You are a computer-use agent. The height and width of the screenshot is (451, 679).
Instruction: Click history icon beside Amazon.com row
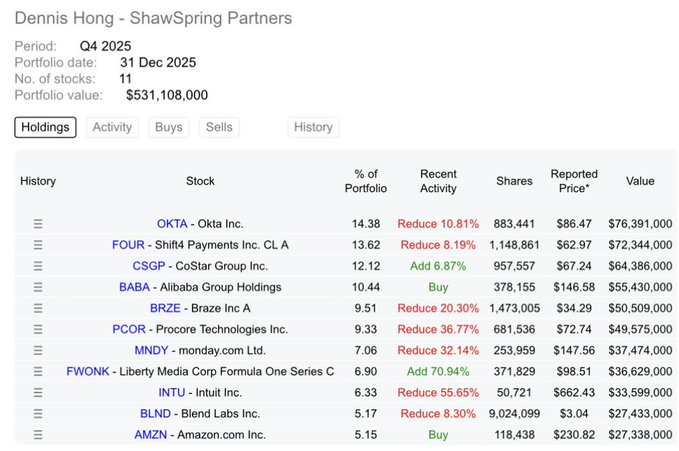[38, 434]
